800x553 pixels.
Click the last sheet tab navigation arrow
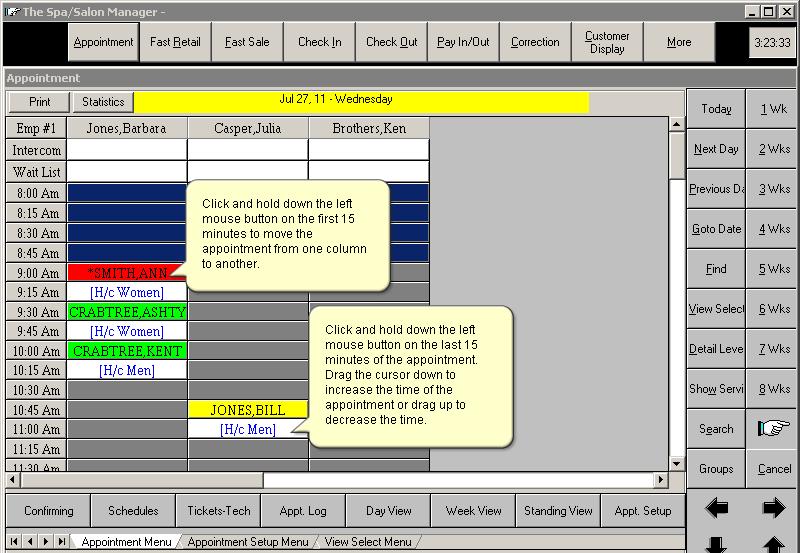coord(61,542)
